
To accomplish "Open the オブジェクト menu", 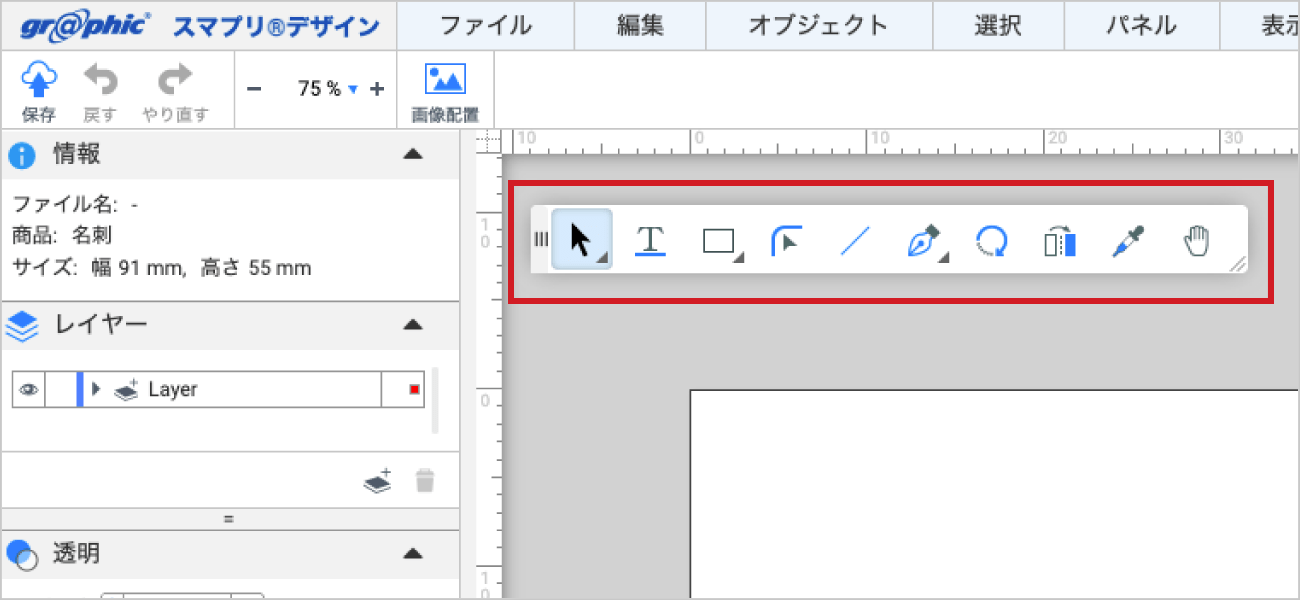I will [819, 26].
